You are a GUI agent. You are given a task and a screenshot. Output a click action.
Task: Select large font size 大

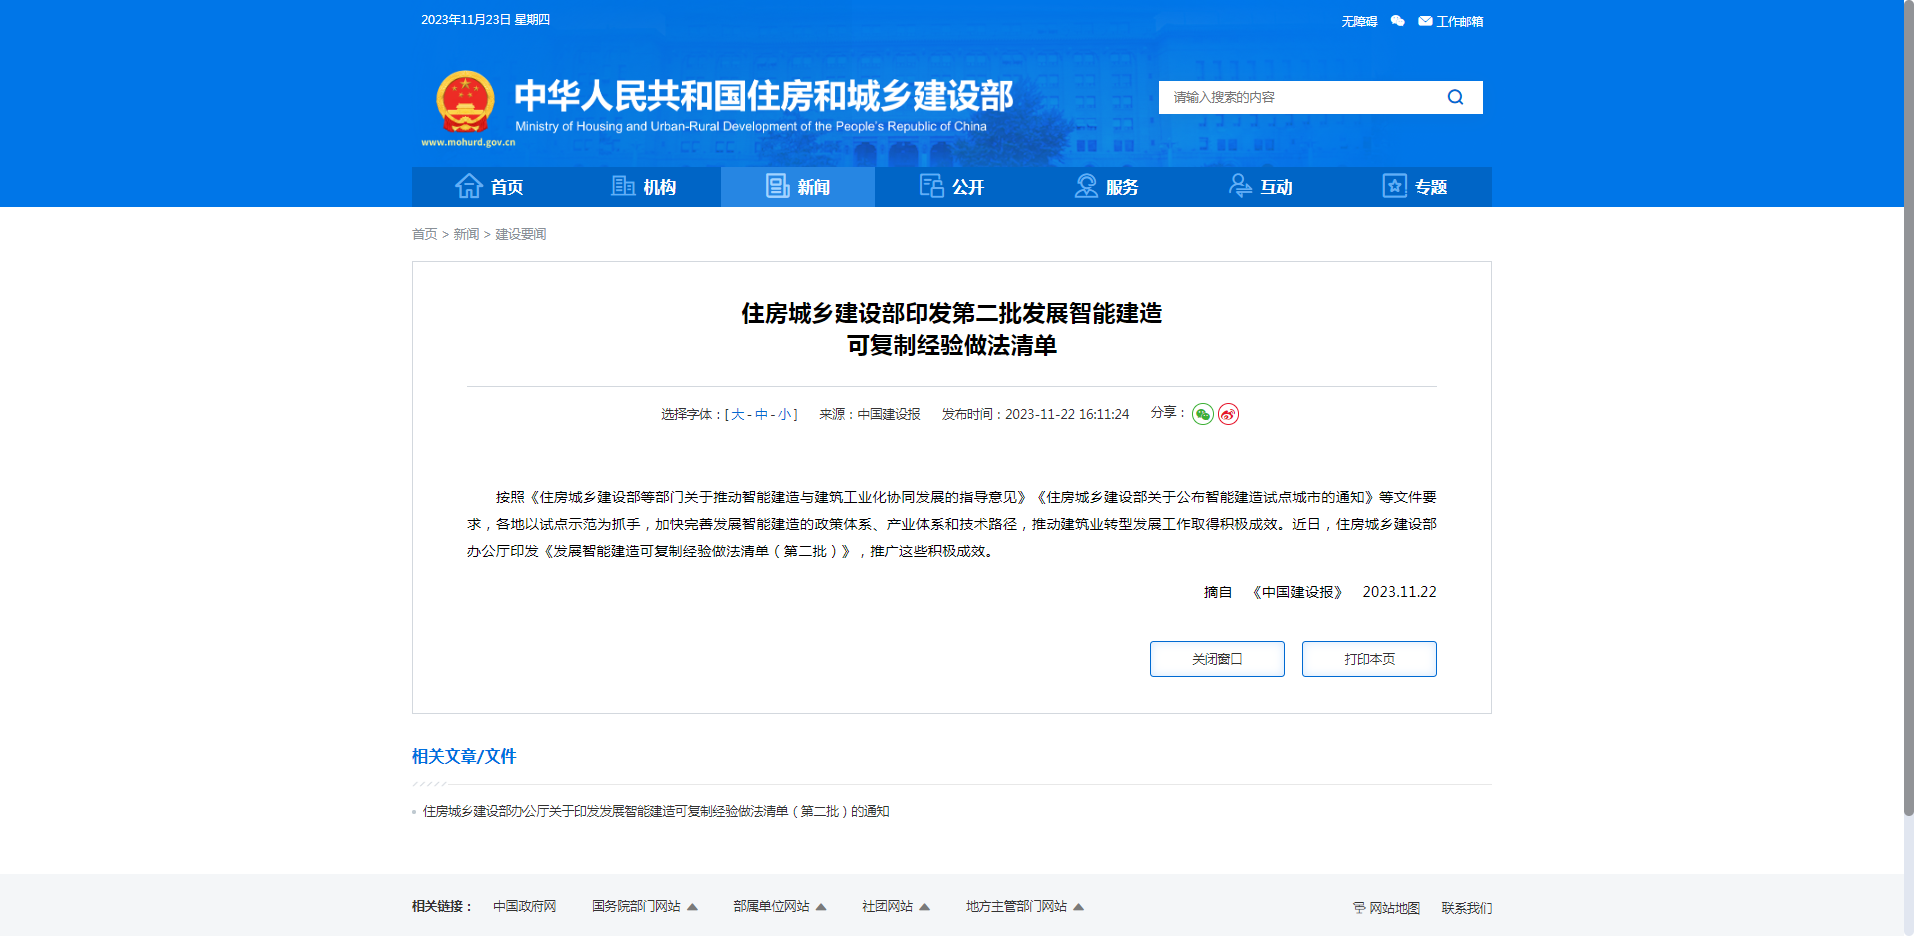(738, 414)
